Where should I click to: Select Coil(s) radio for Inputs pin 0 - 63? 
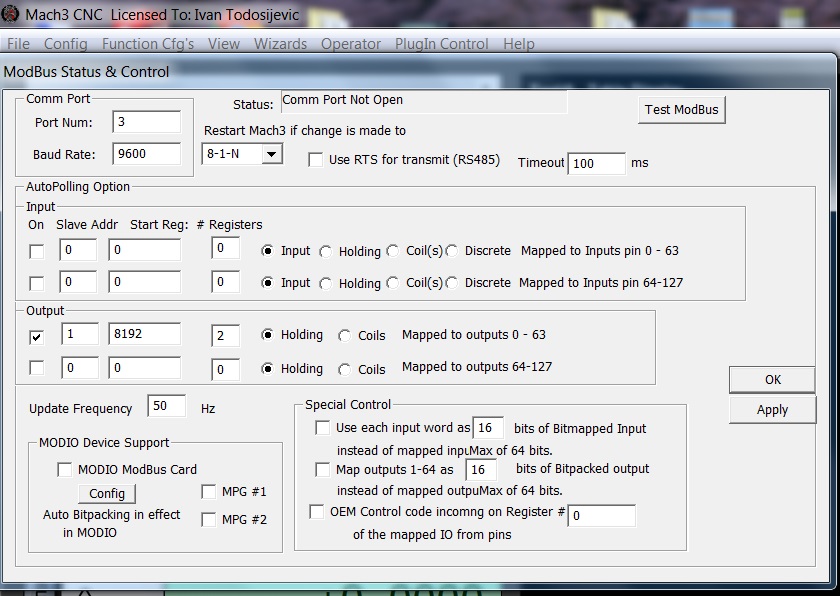point(393,251)
